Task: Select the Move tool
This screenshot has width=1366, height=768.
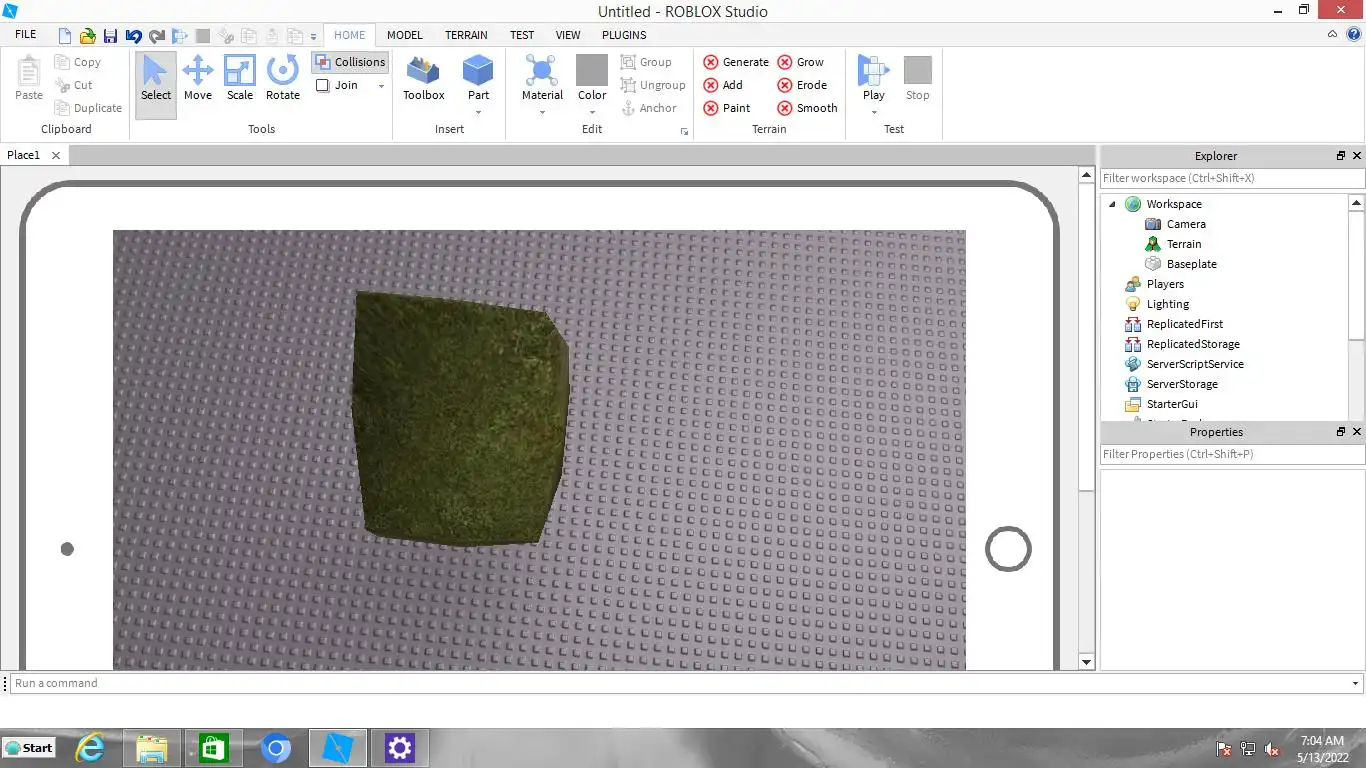Action: (x=198, y=78)
